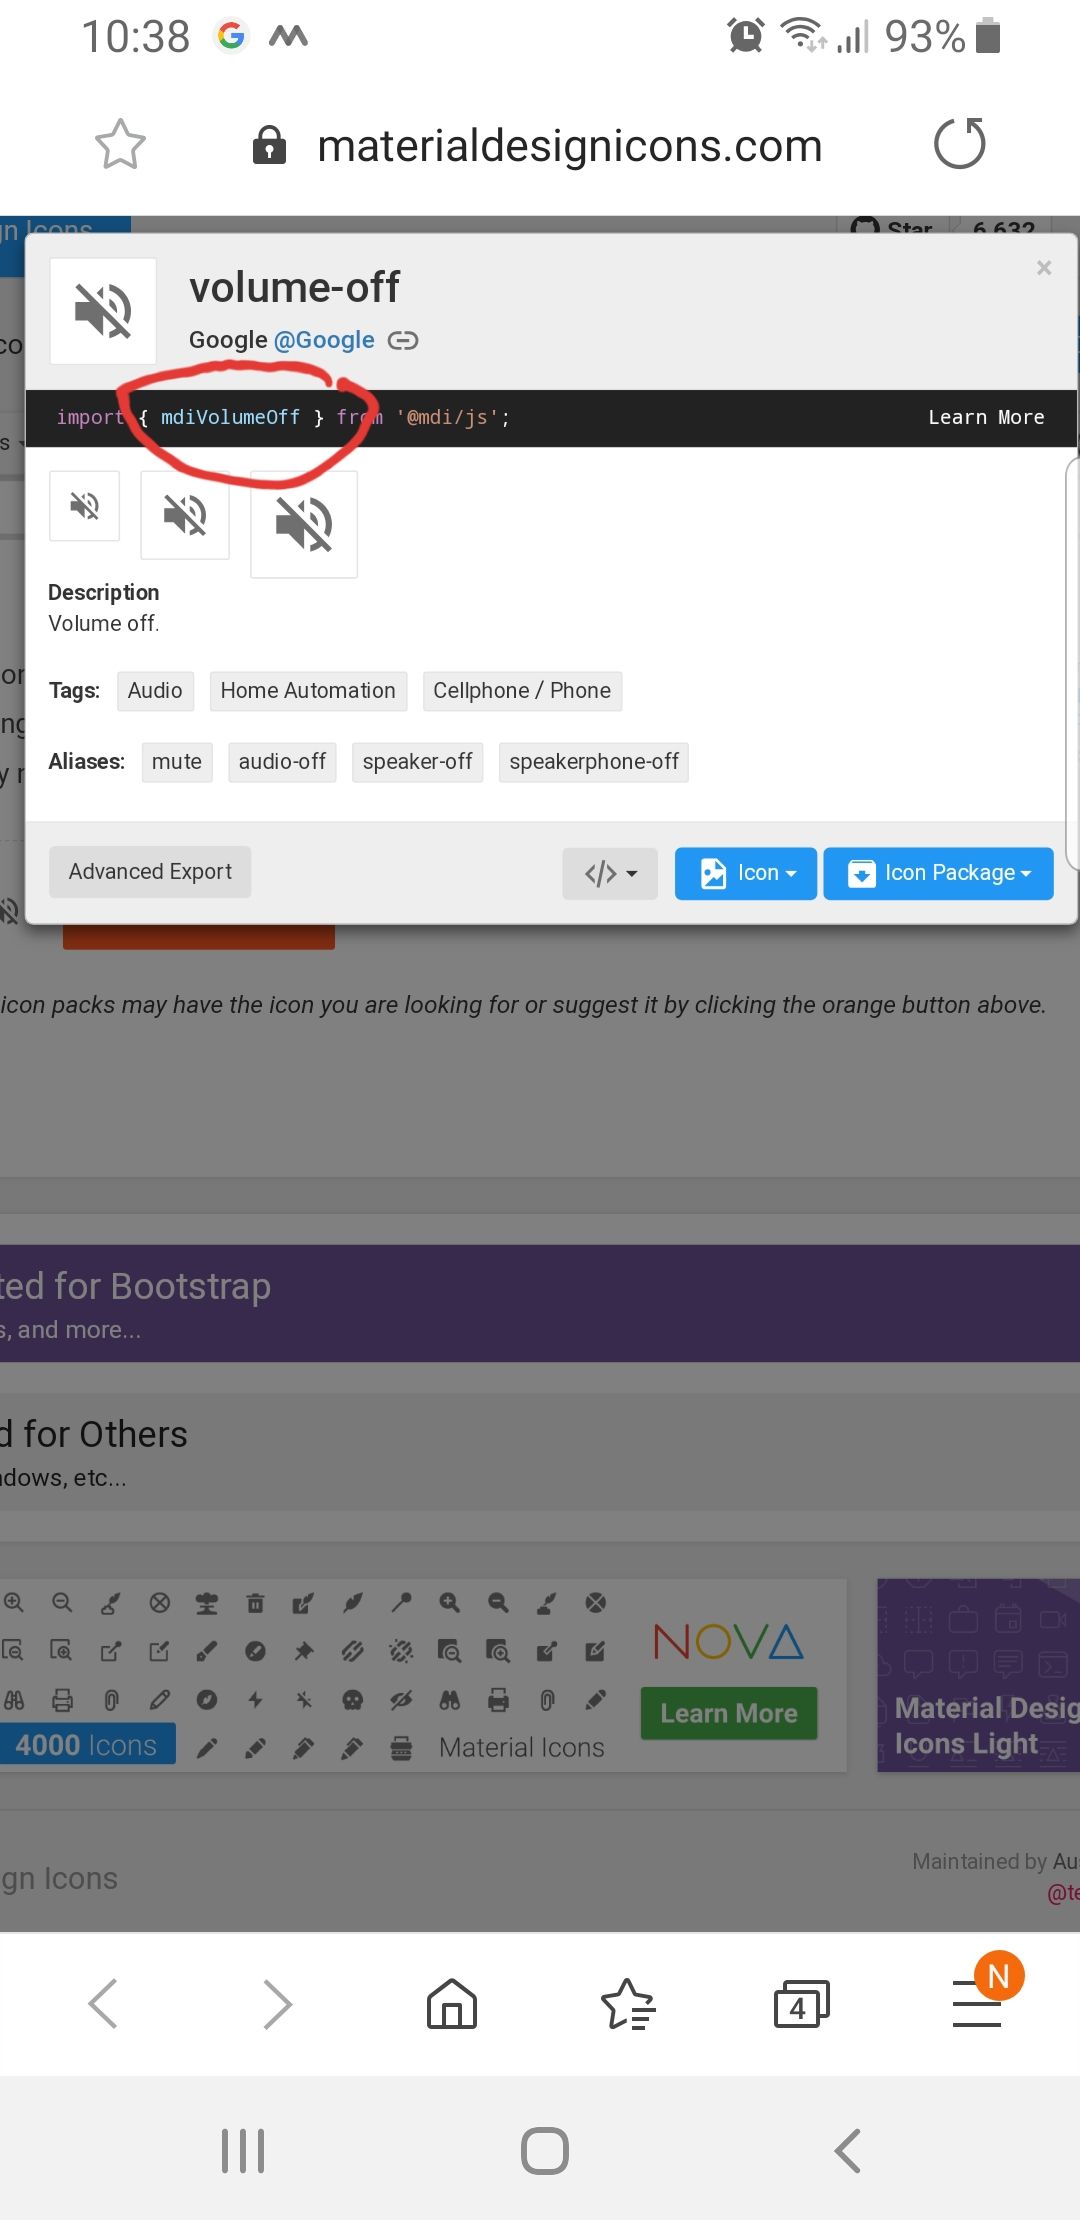Click the 4000 Icons badge
The image size is (1080, 2220).
coord(87,1745)
